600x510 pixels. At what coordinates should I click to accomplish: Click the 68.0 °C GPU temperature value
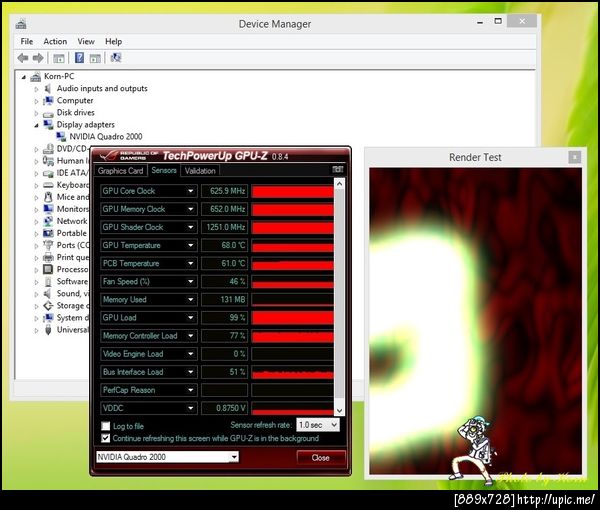point(225,245)
